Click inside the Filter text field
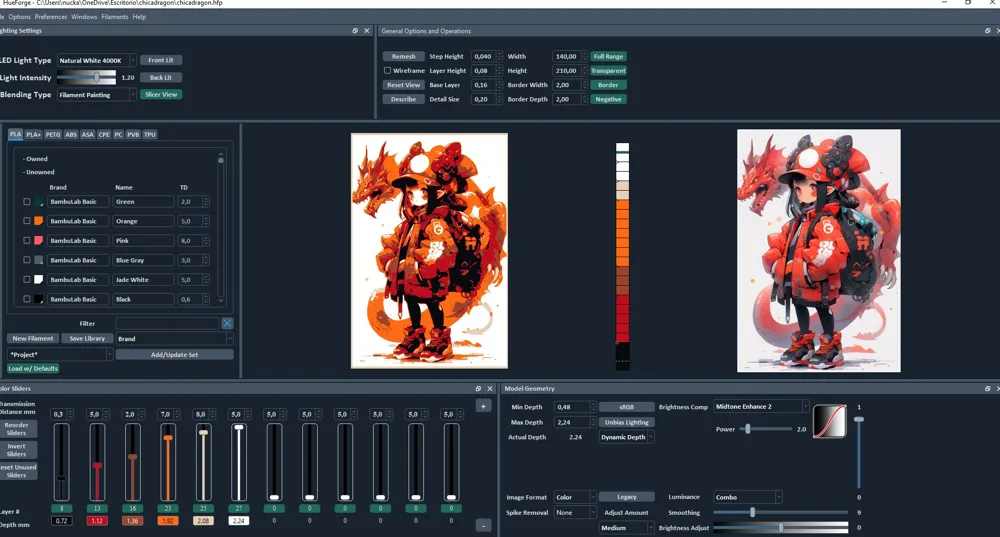 (x=168, y=323)
